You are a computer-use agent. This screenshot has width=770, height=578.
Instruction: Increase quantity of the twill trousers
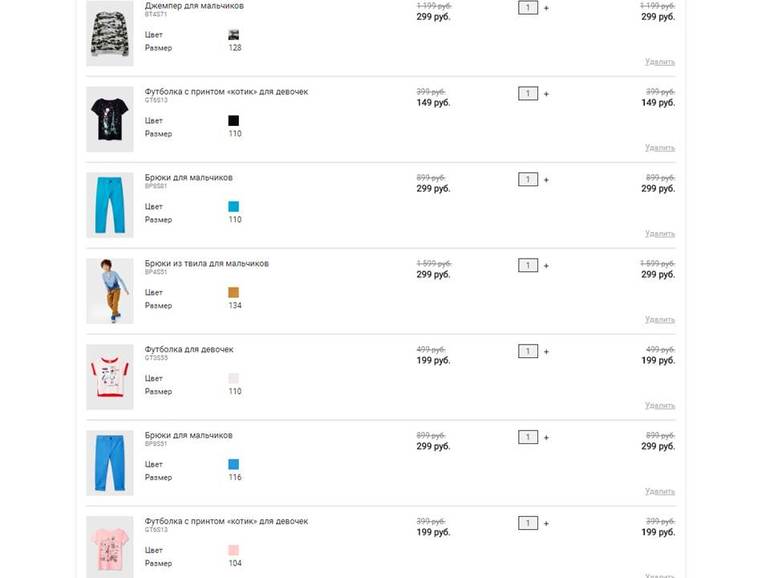546,266
